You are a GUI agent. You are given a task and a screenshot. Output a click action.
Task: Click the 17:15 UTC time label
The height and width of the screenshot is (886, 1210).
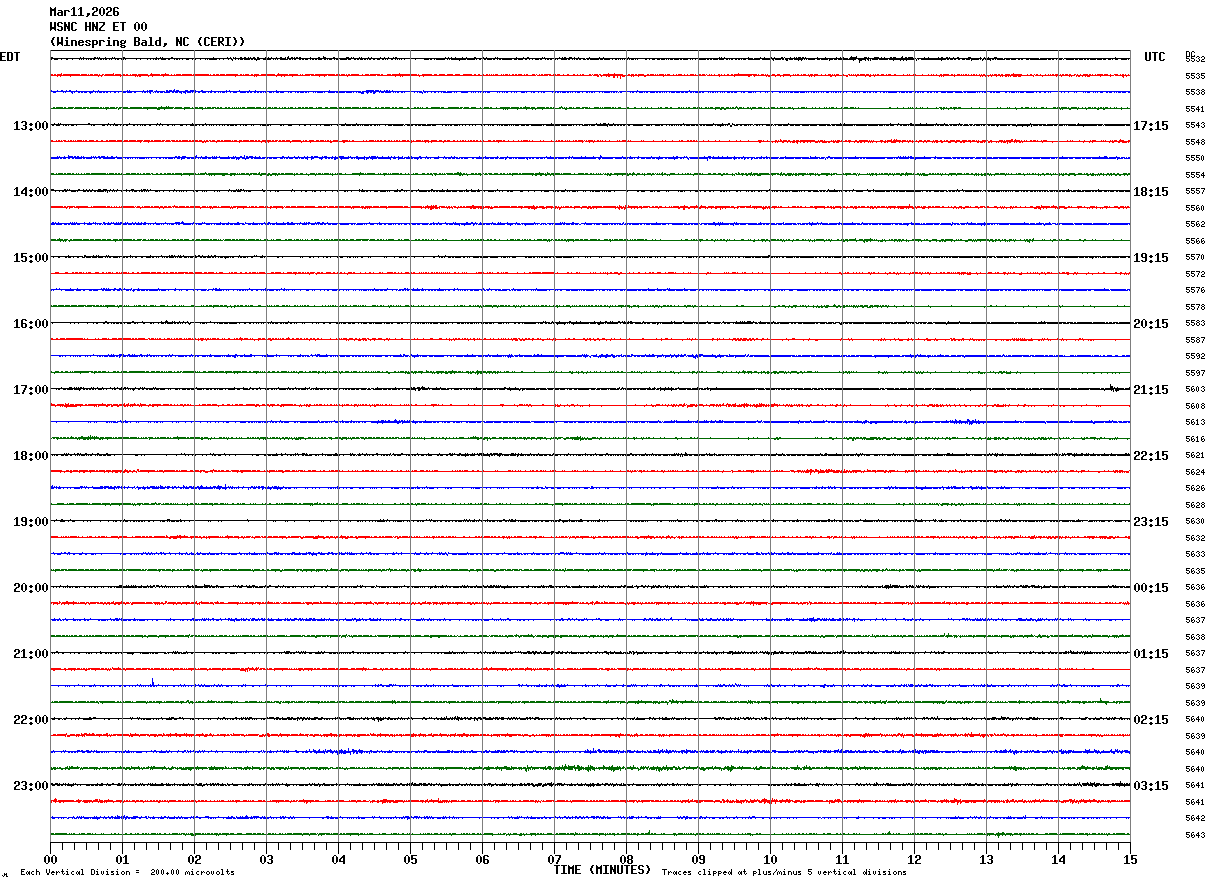pyautogui.click(x=1151, y=126)
